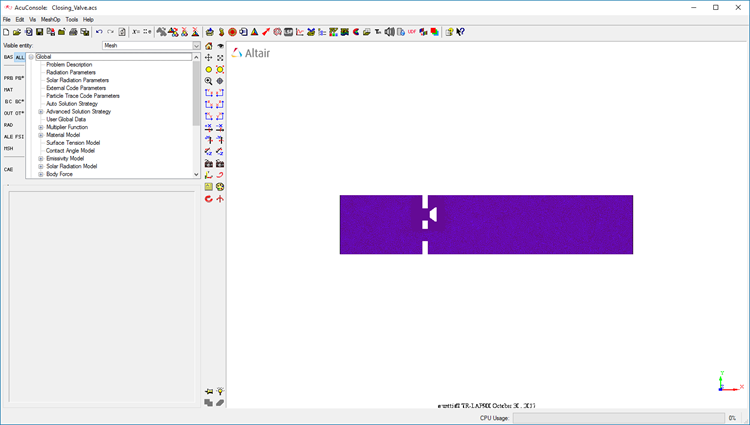Click the Save floppy disk icon
Viewport: 750px width, 425px height.
tap(40, 32)
